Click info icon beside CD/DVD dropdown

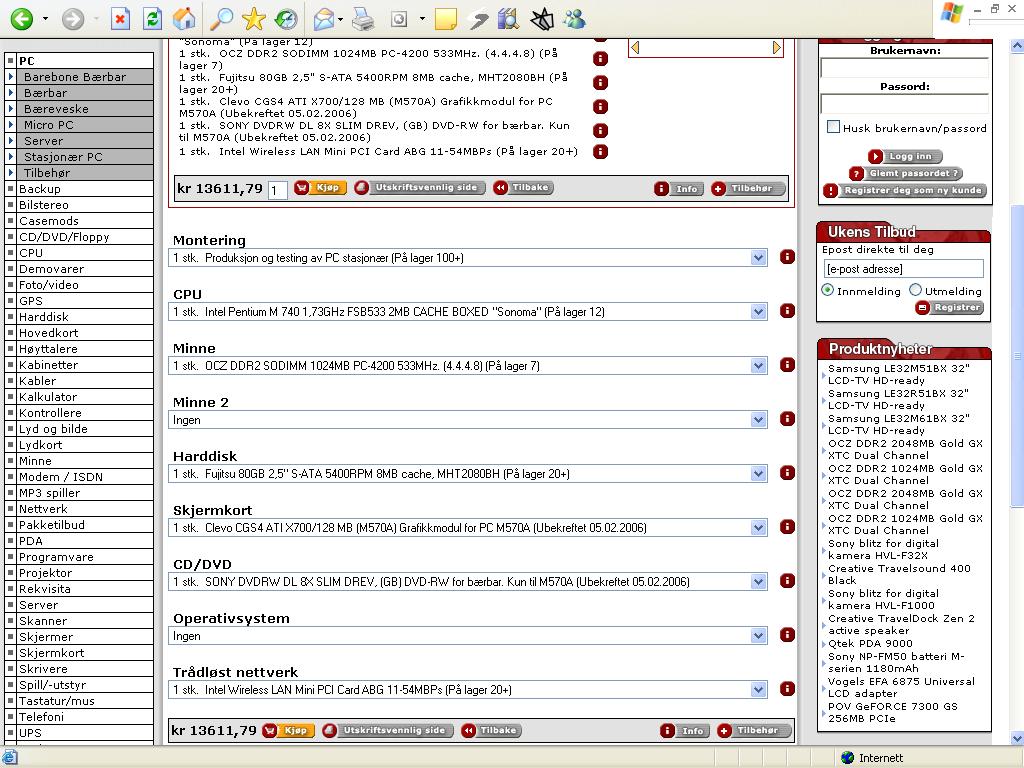click(x=788, y=581)
